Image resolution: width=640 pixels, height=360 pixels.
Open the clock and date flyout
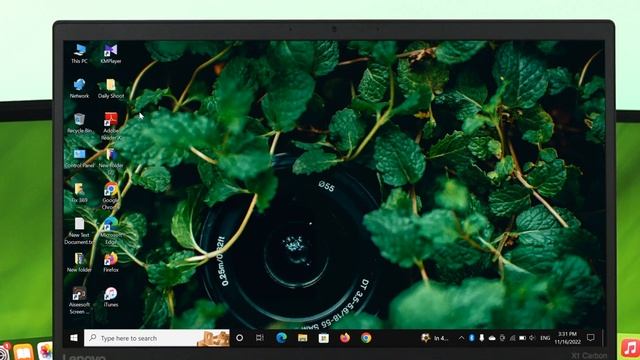[567, 338]
